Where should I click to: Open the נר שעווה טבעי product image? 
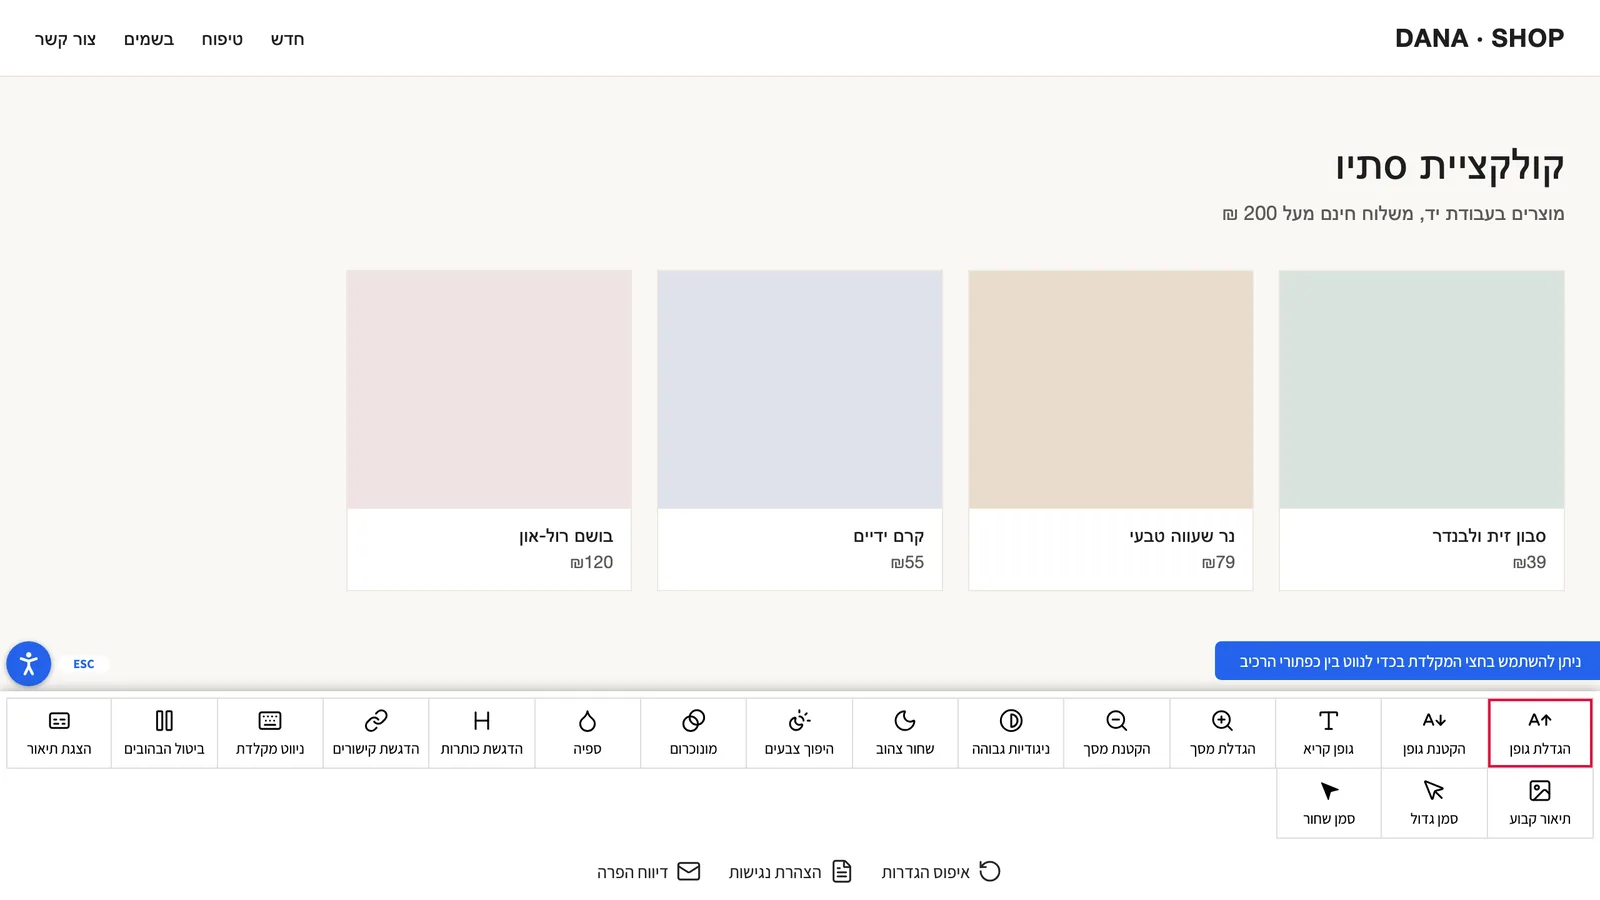pos(1110,389)
